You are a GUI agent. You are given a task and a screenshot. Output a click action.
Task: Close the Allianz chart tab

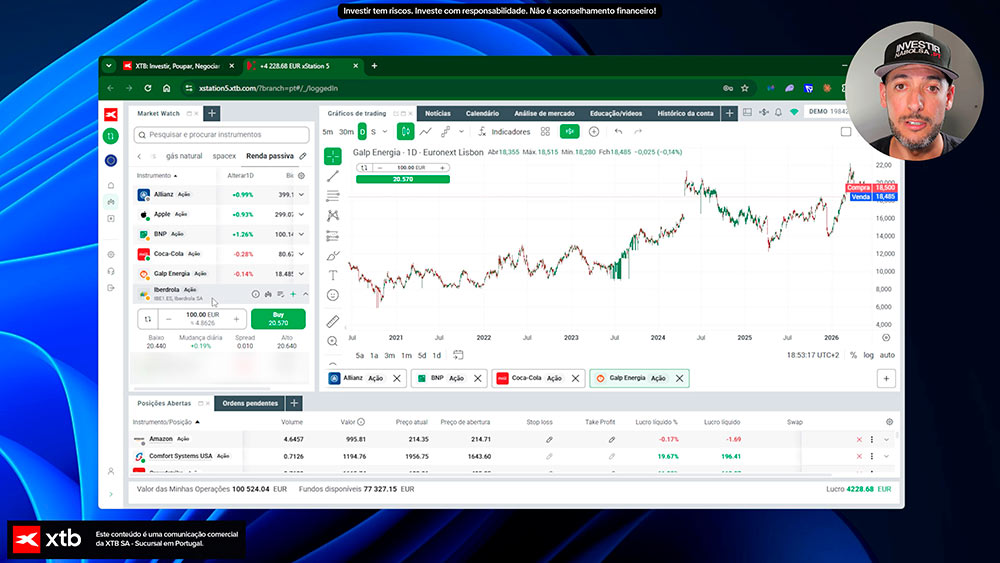pyautogui.click(x=397, y=378)
